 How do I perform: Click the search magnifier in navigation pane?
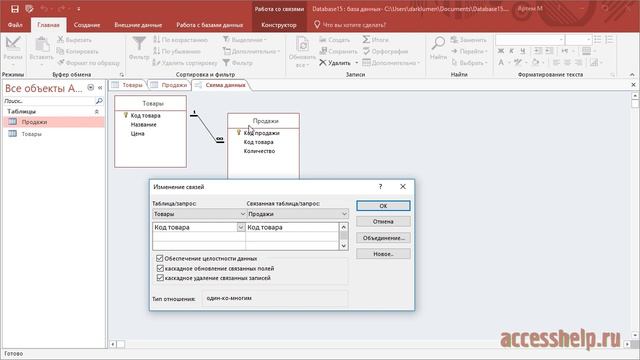pyautogui.click(x=99, y=101)
